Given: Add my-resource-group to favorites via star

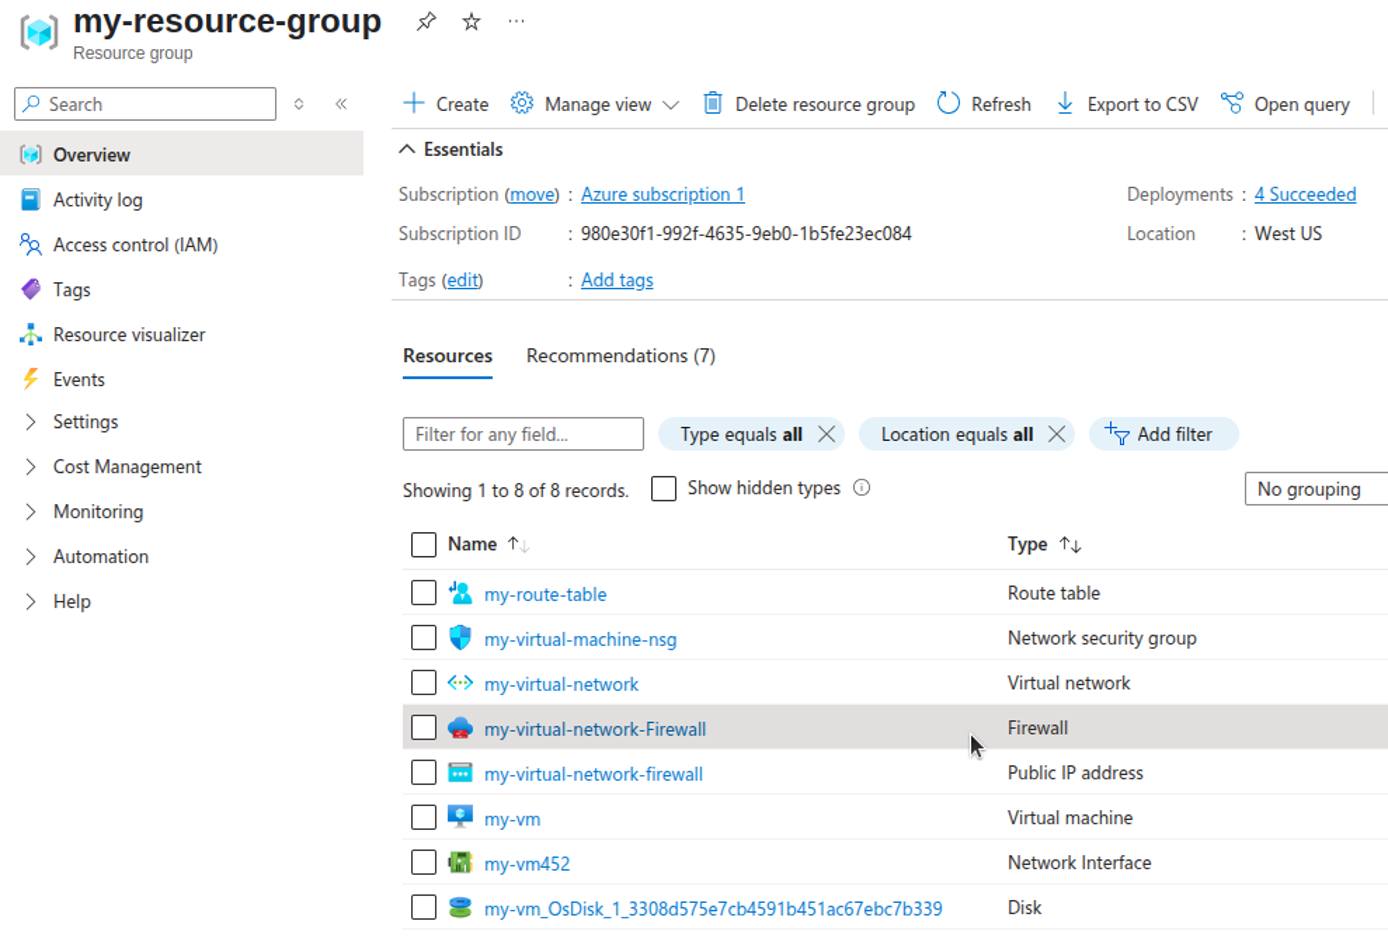Looking at the screenshot, I should pyautogui.click(x=469, y=21).
